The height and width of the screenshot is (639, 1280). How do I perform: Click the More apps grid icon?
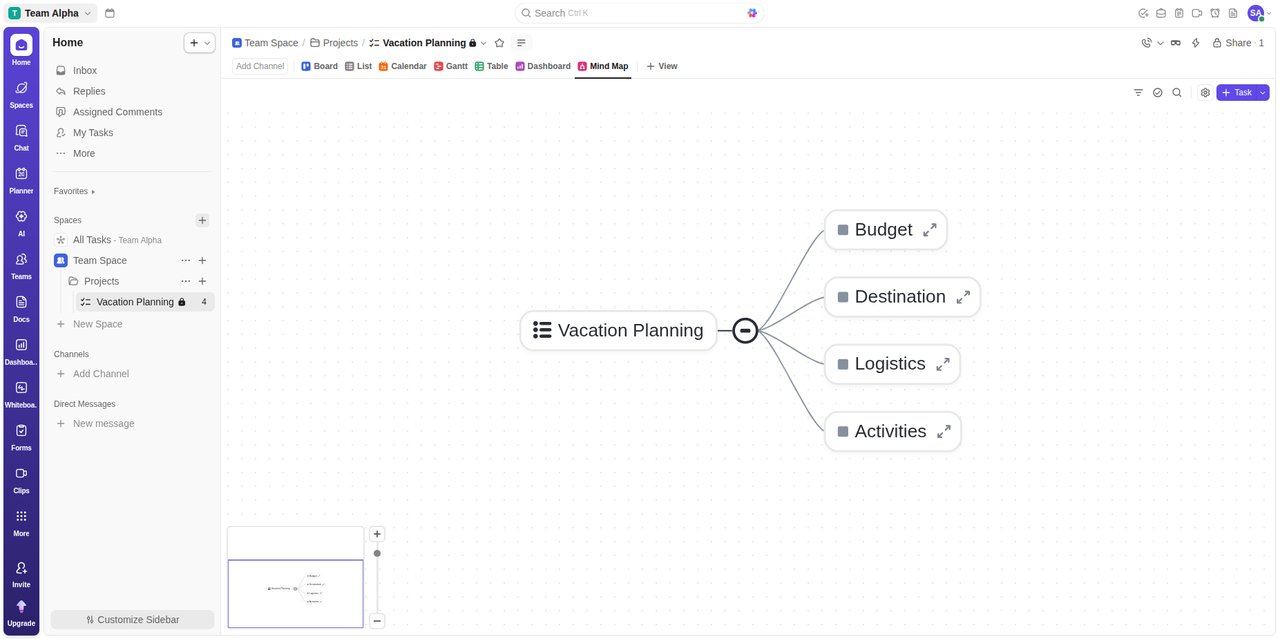(21, 516)
